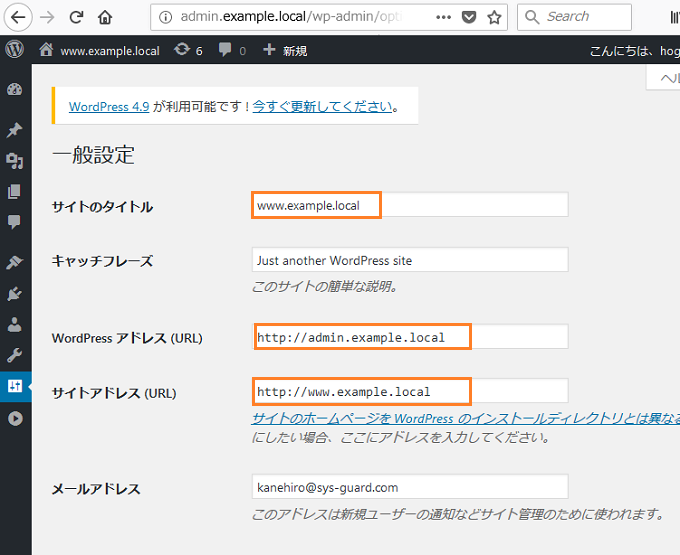Click the サイトアドレス (URL) field
Viewport: 680px width, 555px height.
[410, 391]
